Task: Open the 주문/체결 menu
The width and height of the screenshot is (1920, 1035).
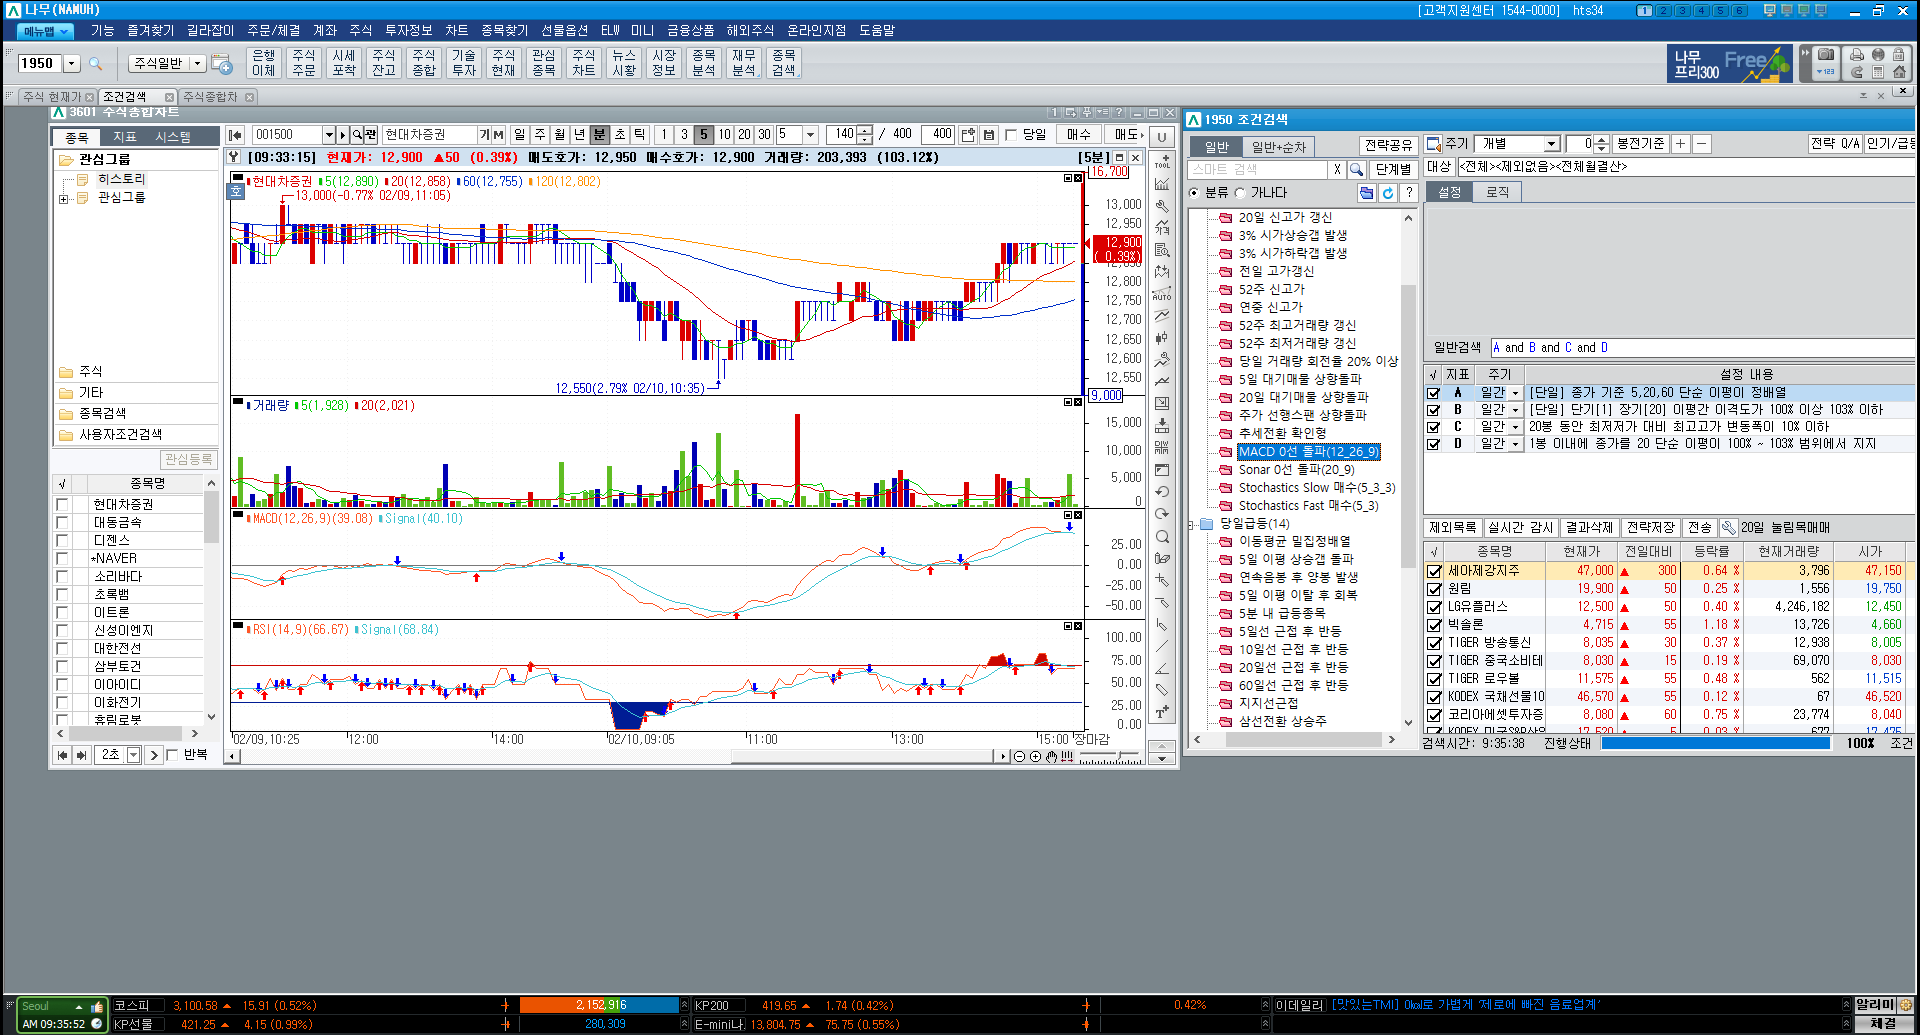Action: click(273, 31)
